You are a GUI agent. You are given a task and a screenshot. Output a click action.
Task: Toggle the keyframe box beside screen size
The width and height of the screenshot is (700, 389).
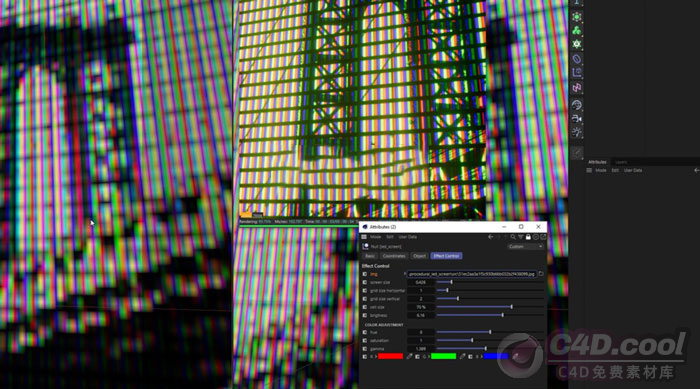coord(365,282)
